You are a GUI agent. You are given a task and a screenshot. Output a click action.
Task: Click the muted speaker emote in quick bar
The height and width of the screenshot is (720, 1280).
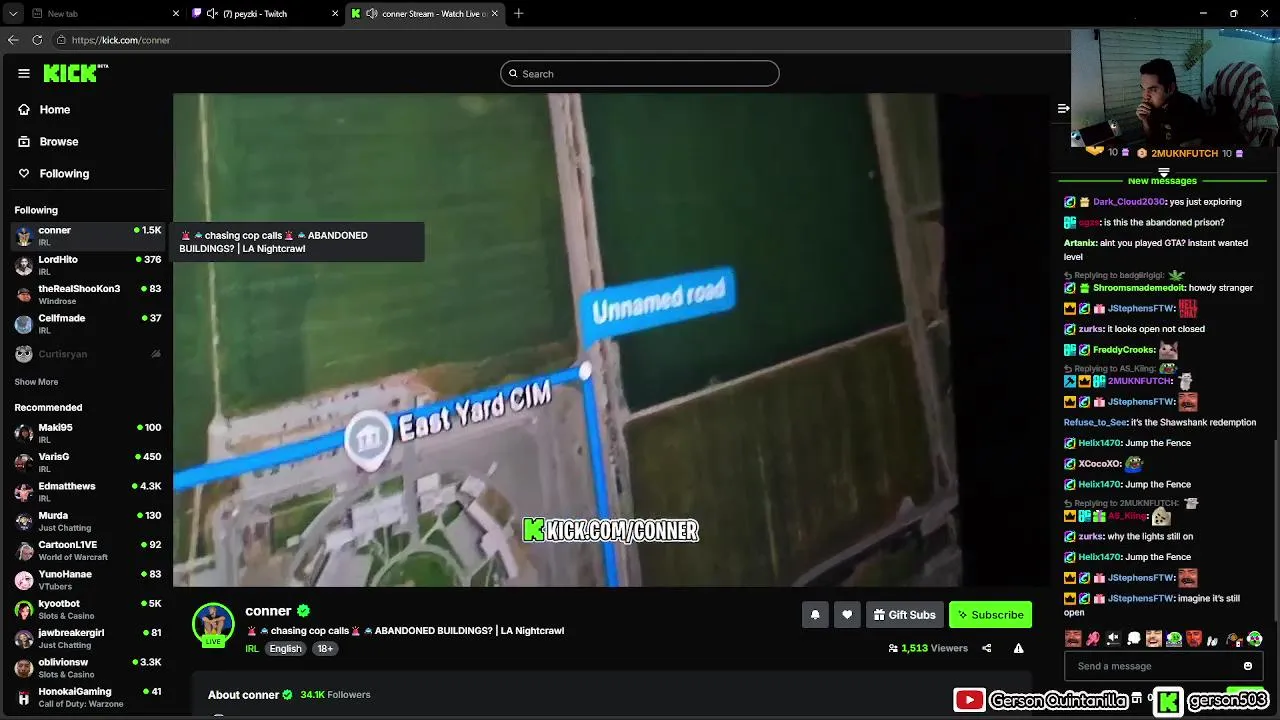click(1113, 638)
